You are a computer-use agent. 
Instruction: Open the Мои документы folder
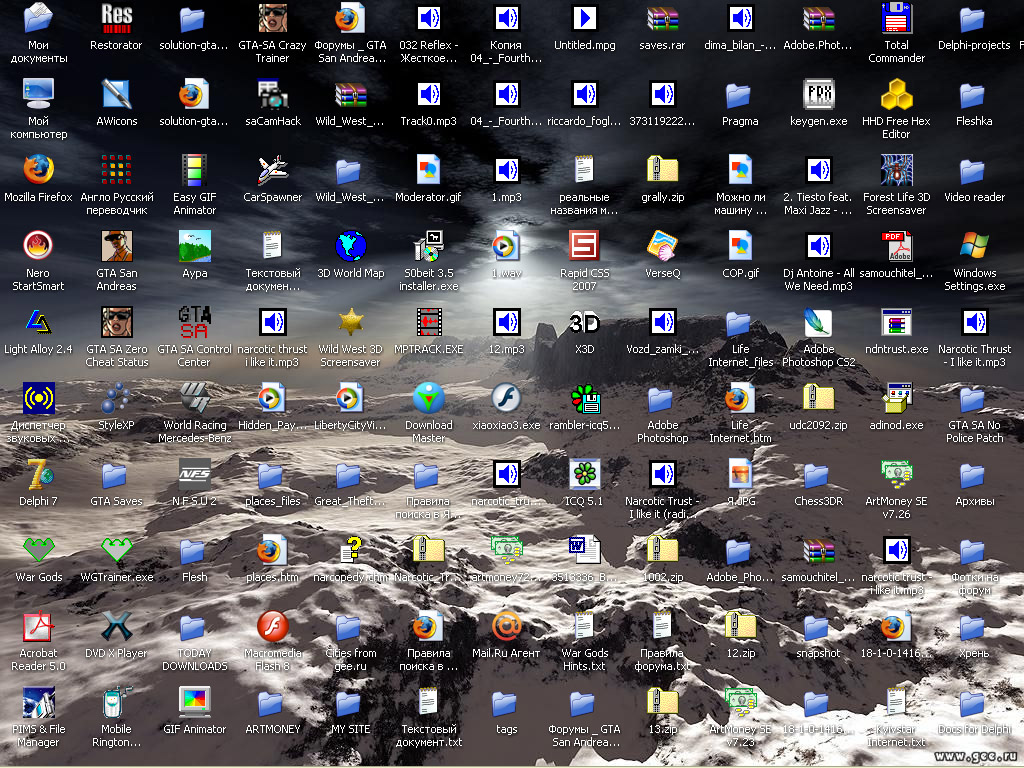point(38,18)
